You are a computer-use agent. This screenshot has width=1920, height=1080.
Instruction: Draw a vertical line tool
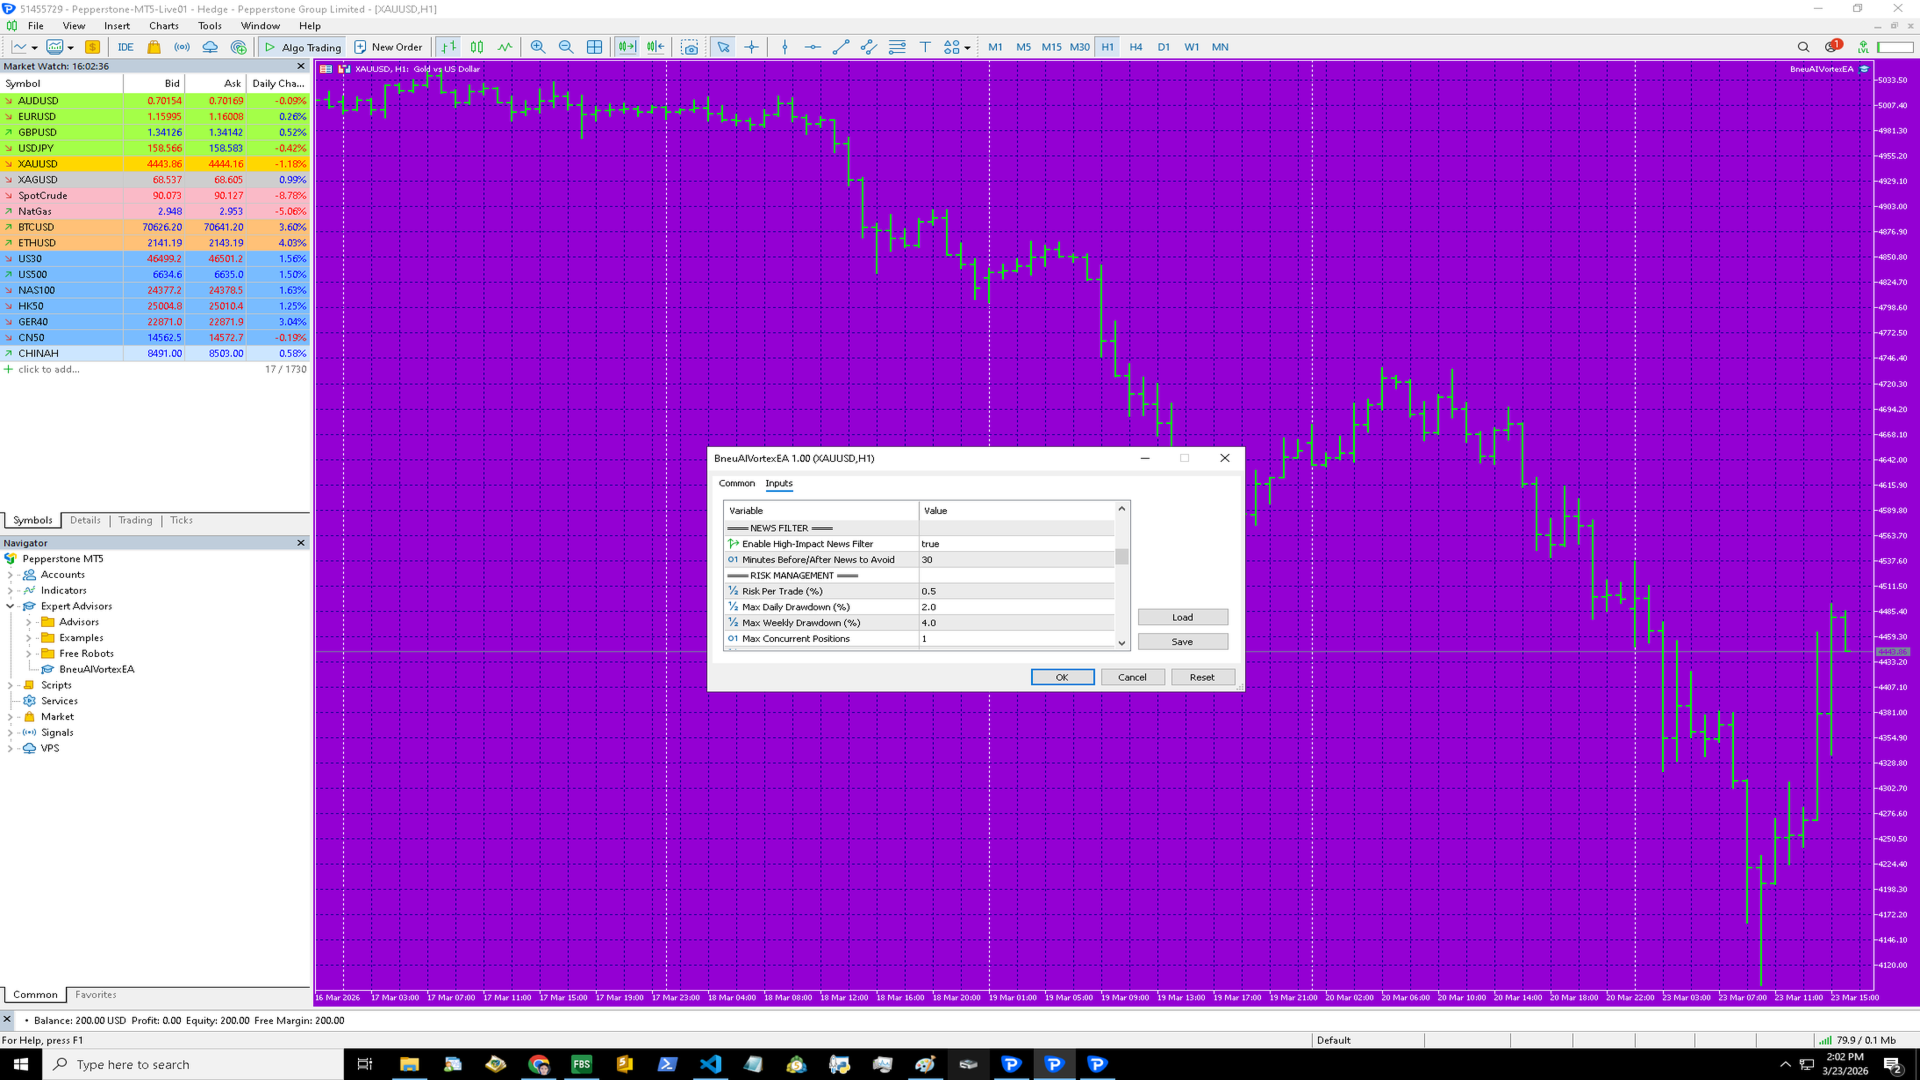(x=785, y=47)
